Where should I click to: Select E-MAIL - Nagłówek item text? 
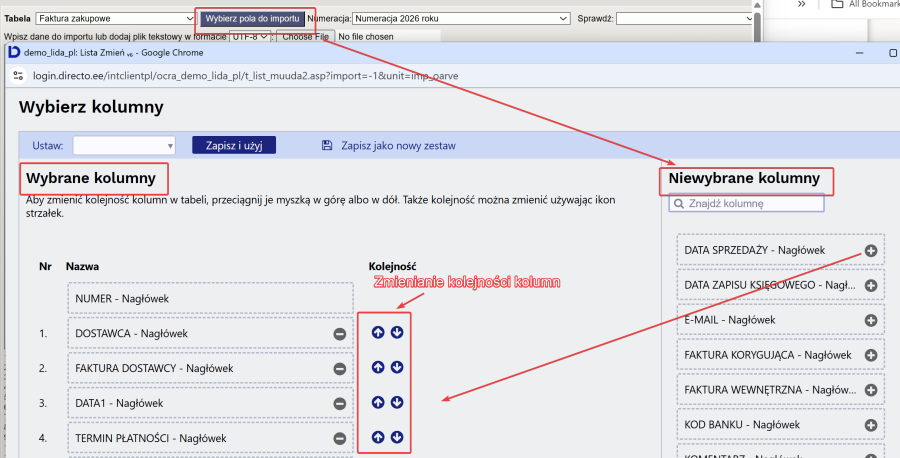tap(730, 320)
